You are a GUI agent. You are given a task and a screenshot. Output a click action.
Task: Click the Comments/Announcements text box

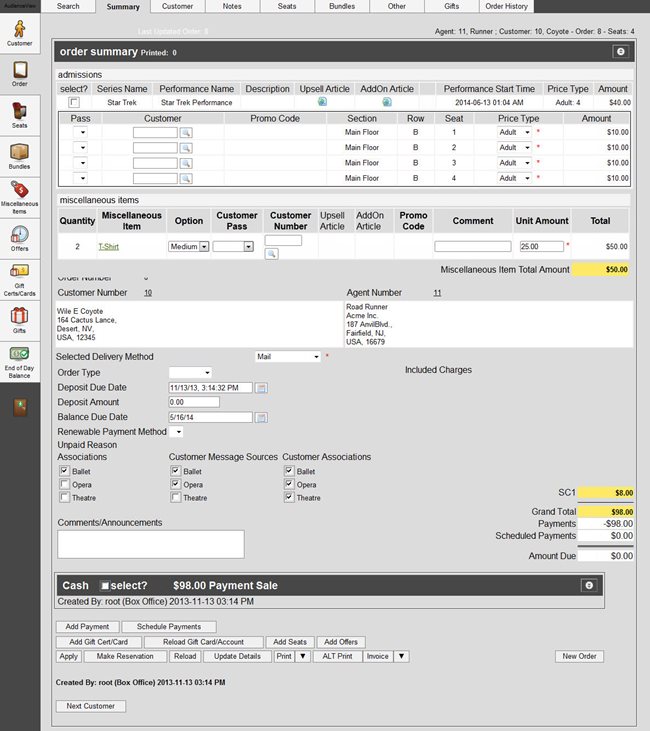coord(151,544)
